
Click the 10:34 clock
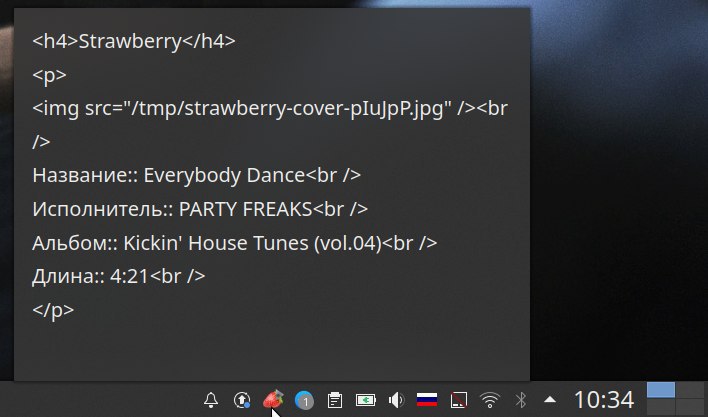(x=604, y=399)
